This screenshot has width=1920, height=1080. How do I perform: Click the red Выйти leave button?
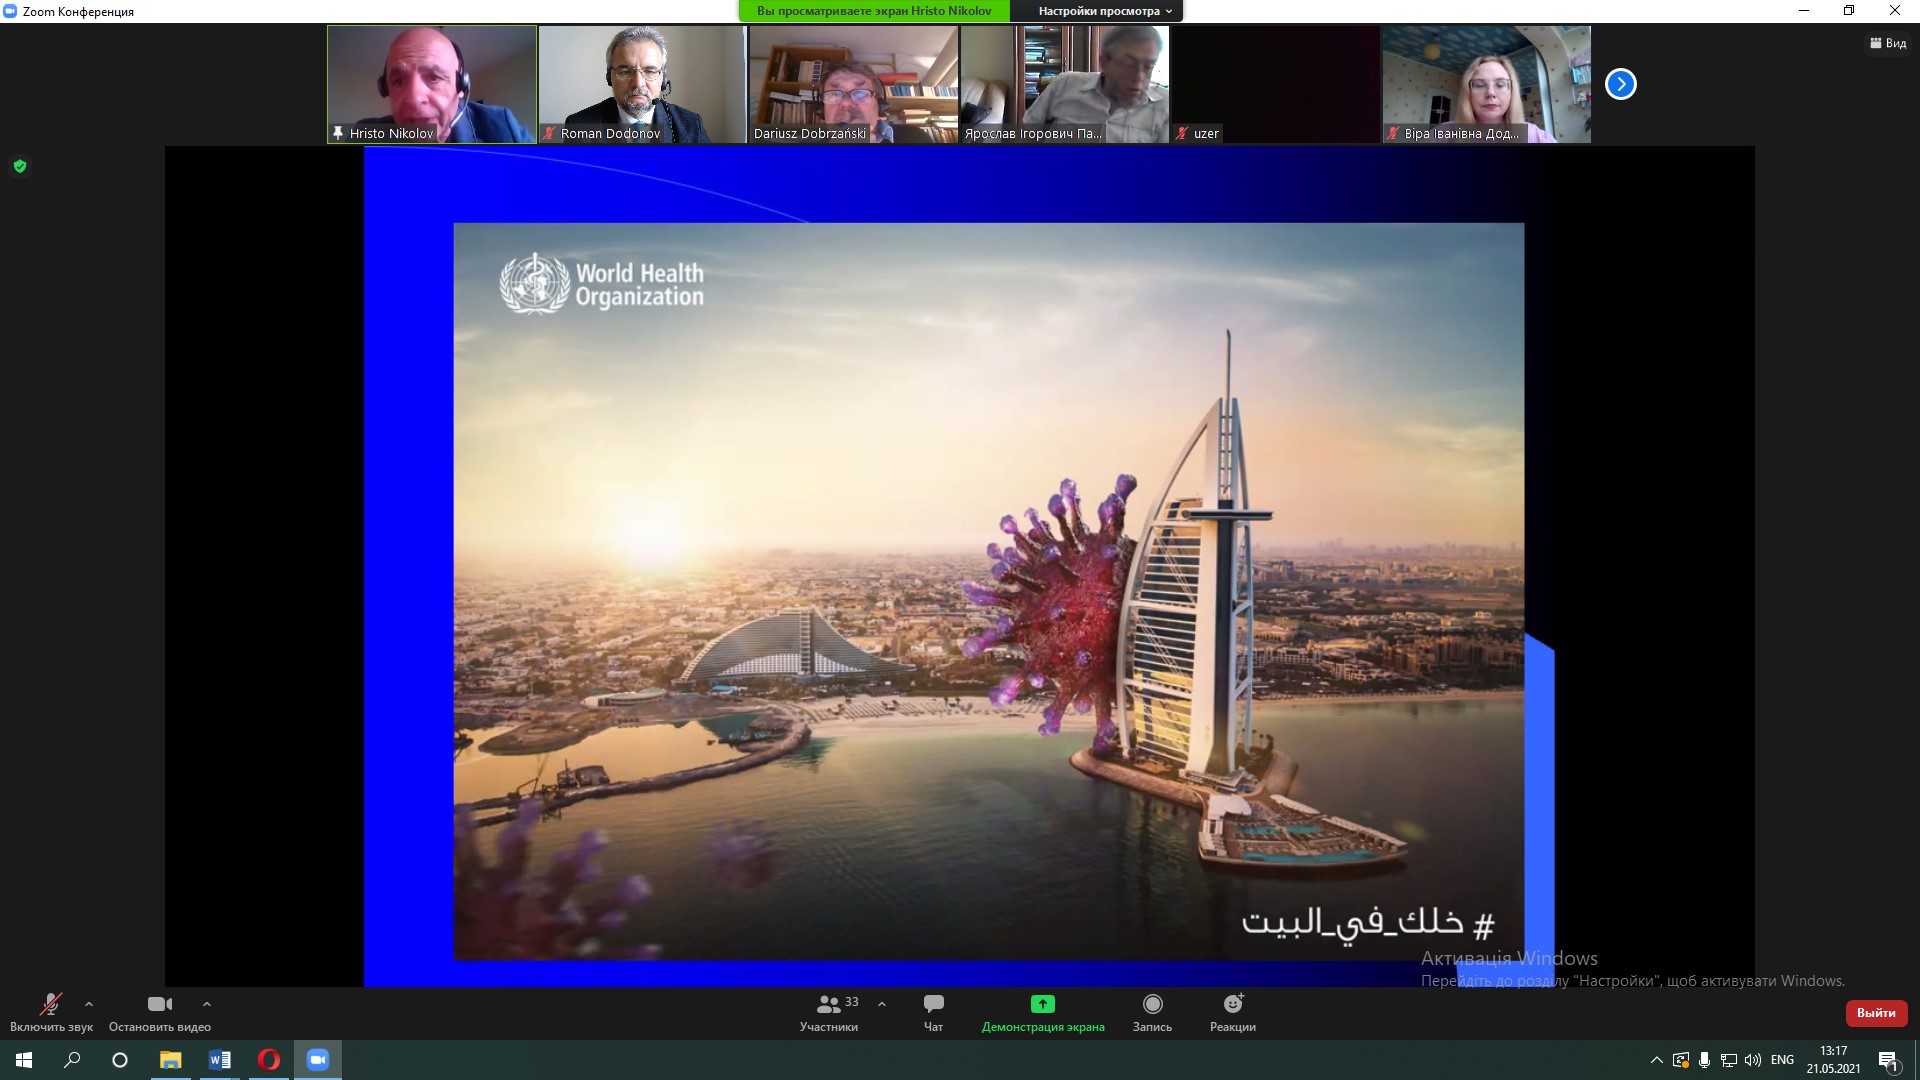coord(1876,1013)
